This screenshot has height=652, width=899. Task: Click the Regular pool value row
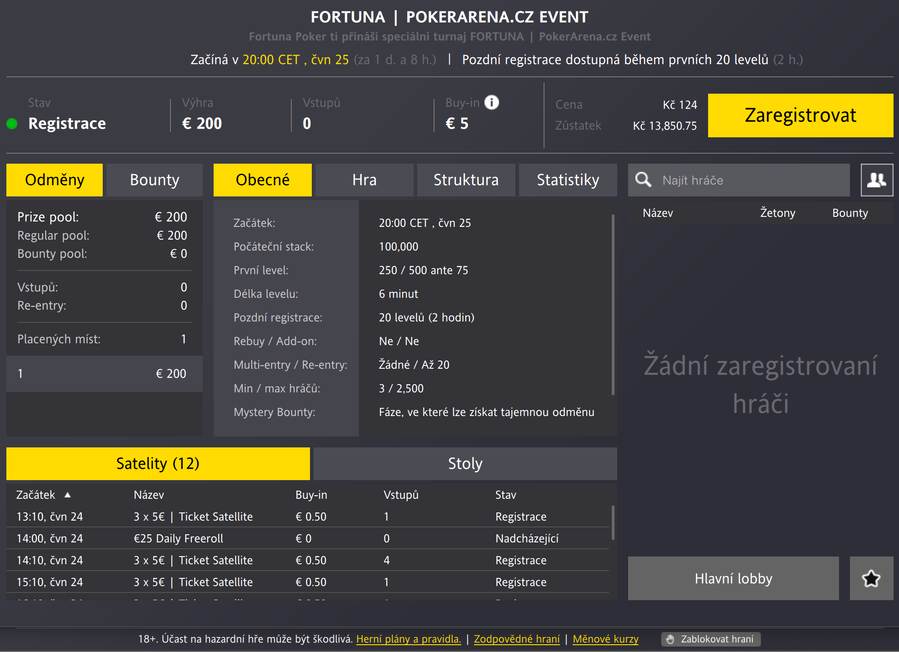(x=102, y=235)
